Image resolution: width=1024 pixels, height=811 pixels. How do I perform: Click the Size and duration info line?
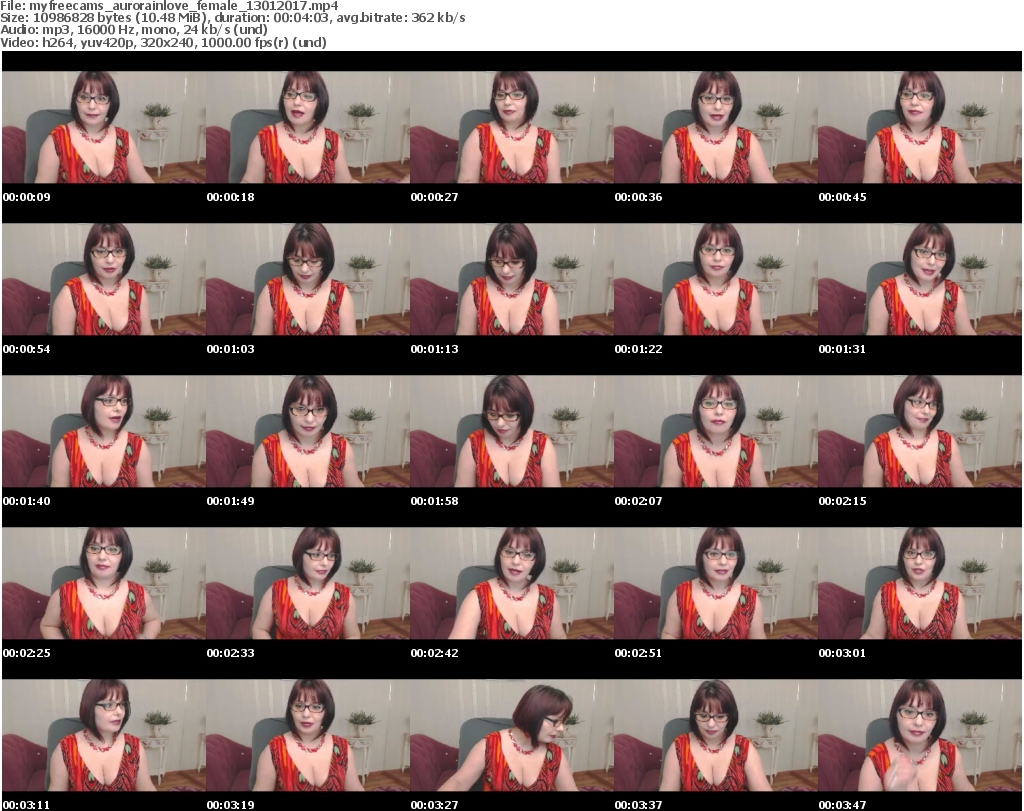(232, 18)
